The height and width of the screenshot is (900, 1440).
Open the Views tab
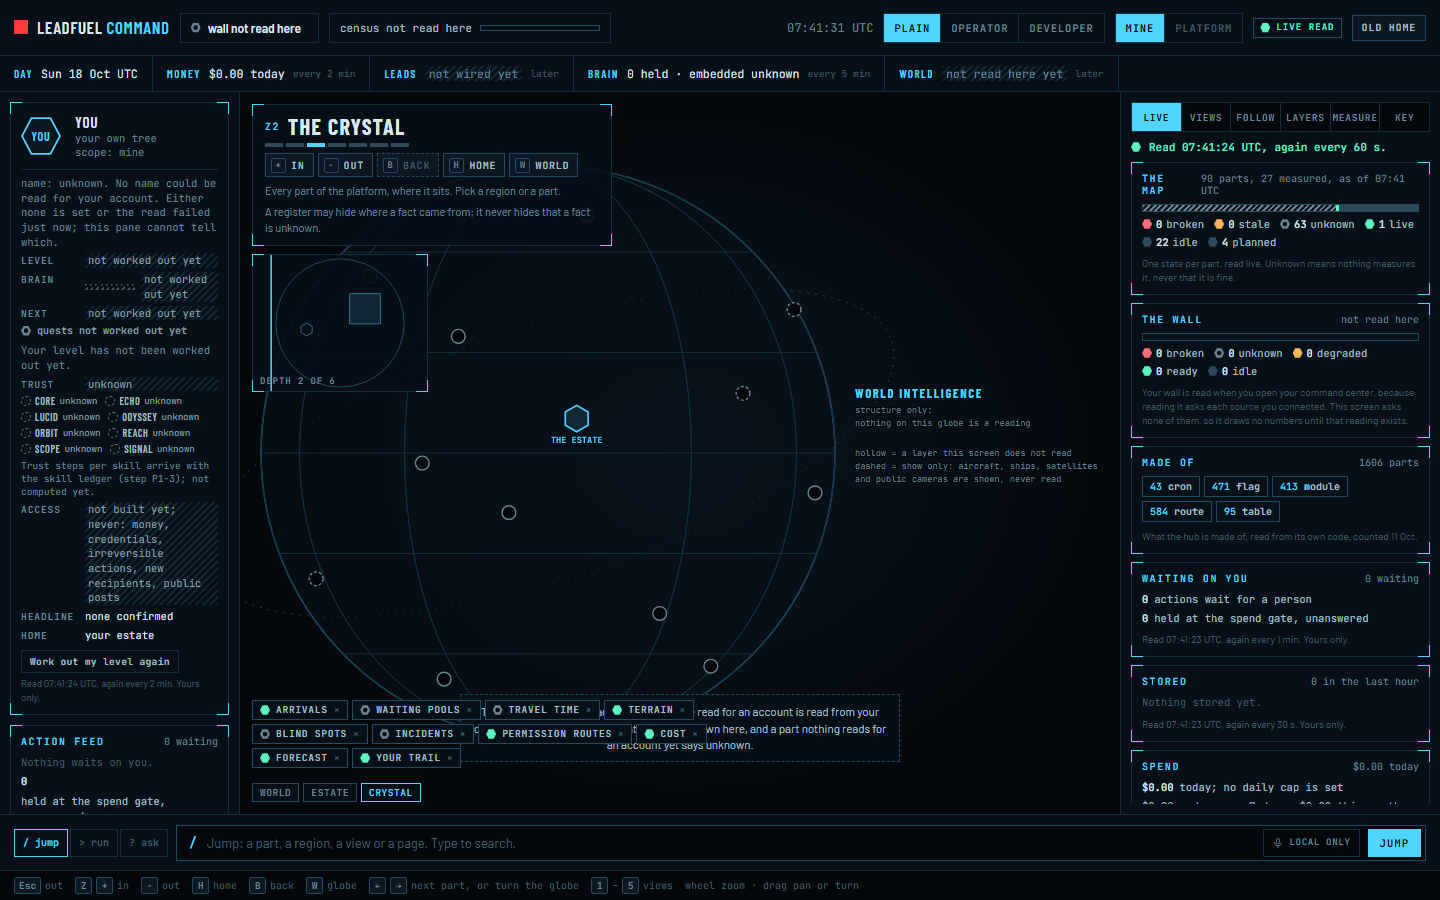[1206, 118]
